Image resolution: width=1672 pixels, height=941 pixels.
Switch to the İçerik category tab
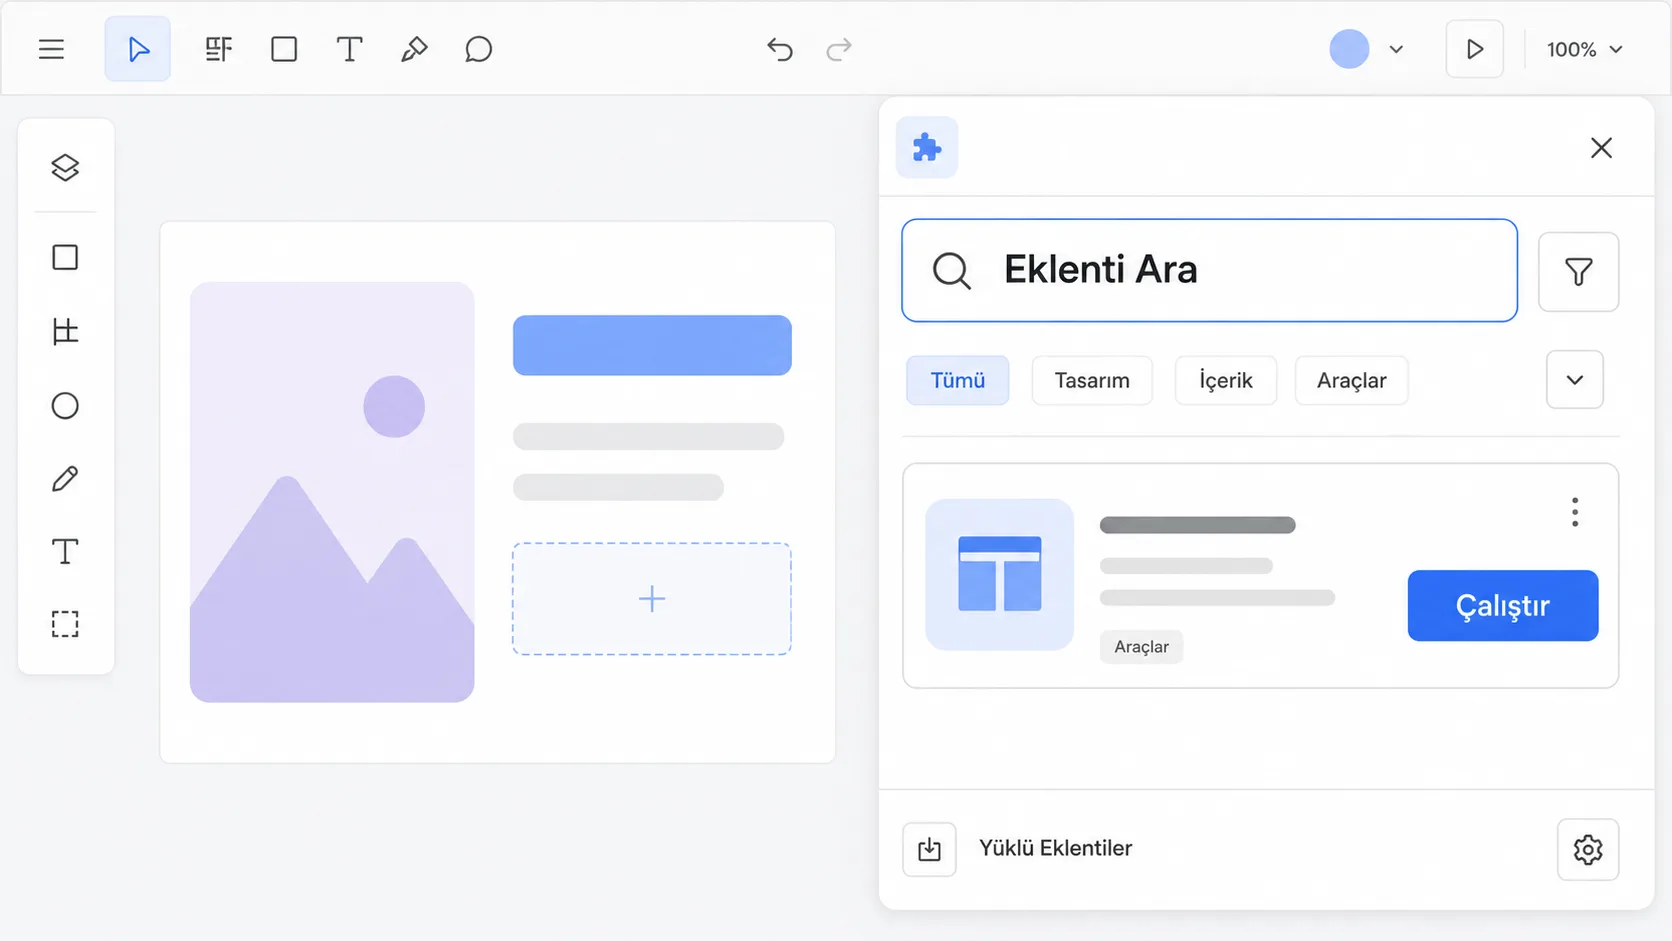point(1226,380)
